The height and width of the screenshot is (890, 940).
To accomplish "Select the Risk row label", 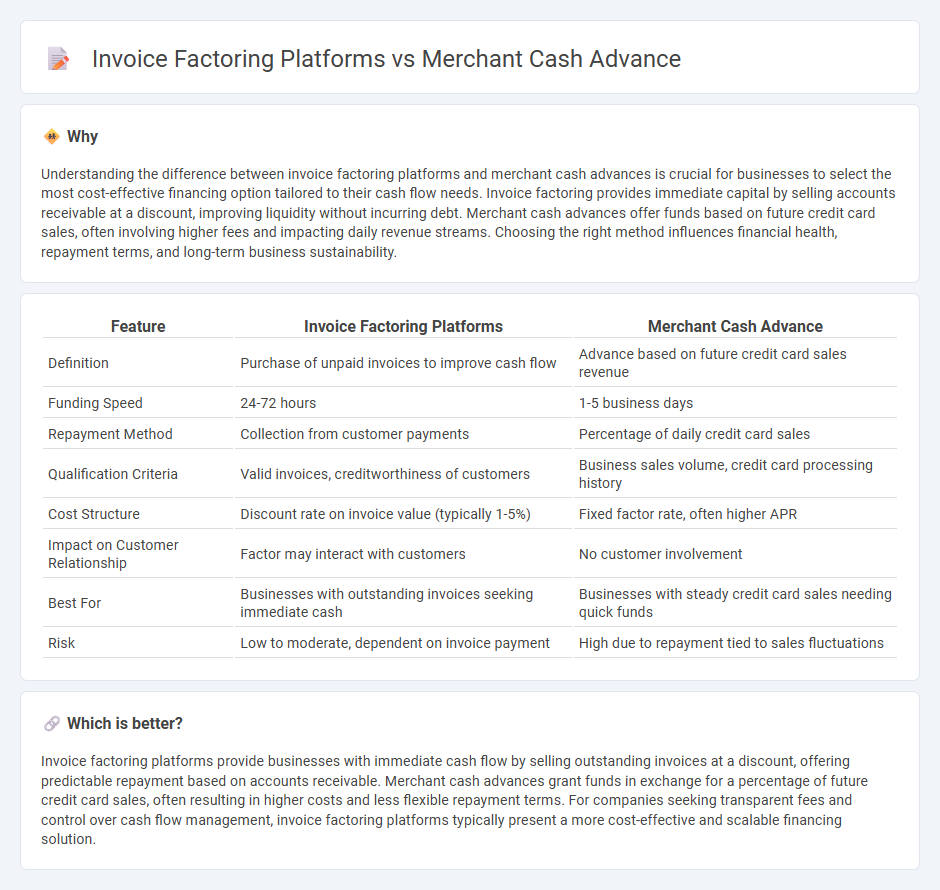I will click(x=61, y=643).
